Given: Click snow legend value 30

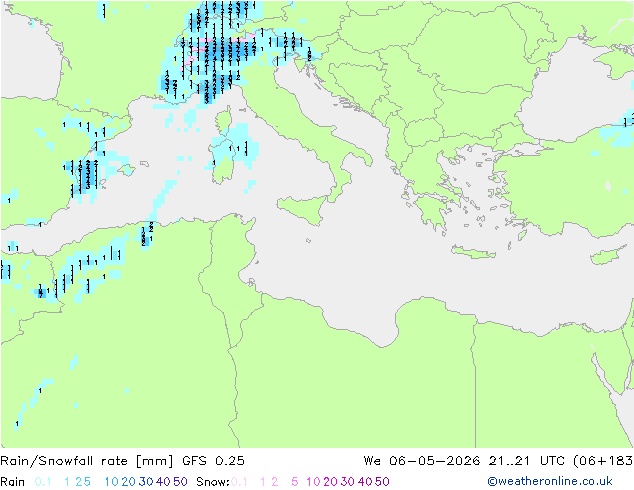Looking at the screenshot, I should [347, 482].
